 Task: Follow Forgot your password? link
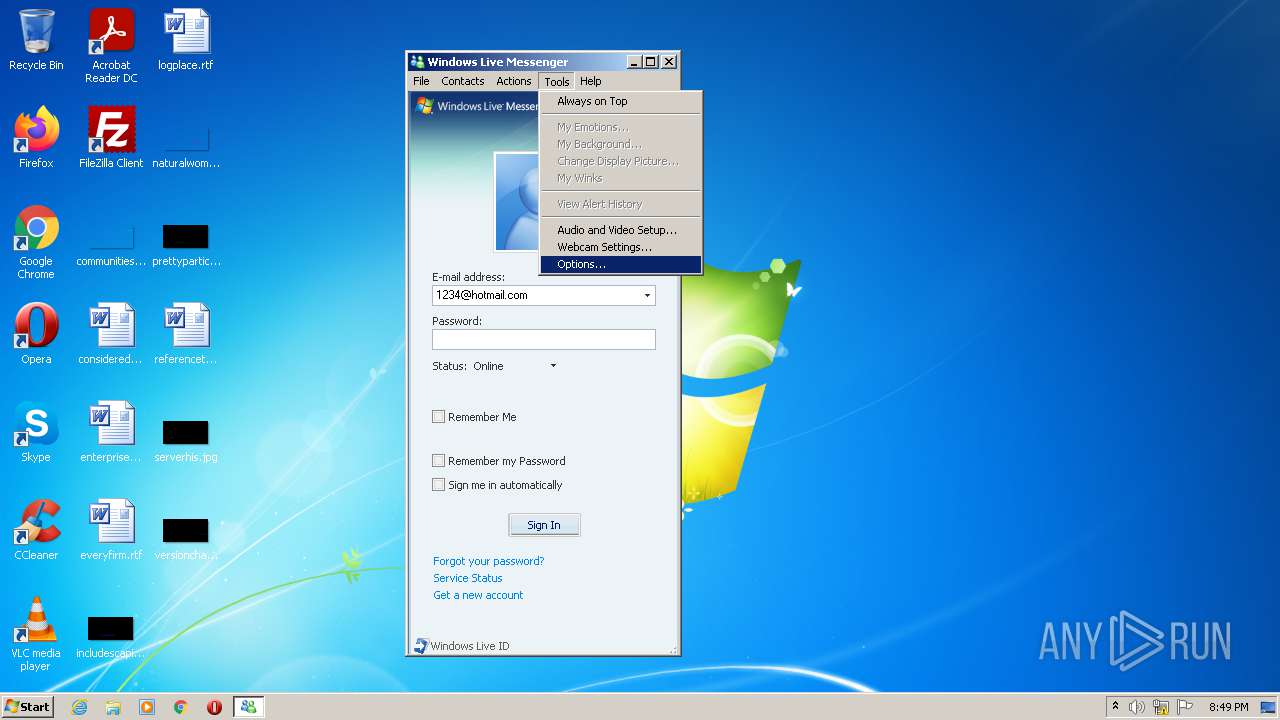(x=489, y=561)
